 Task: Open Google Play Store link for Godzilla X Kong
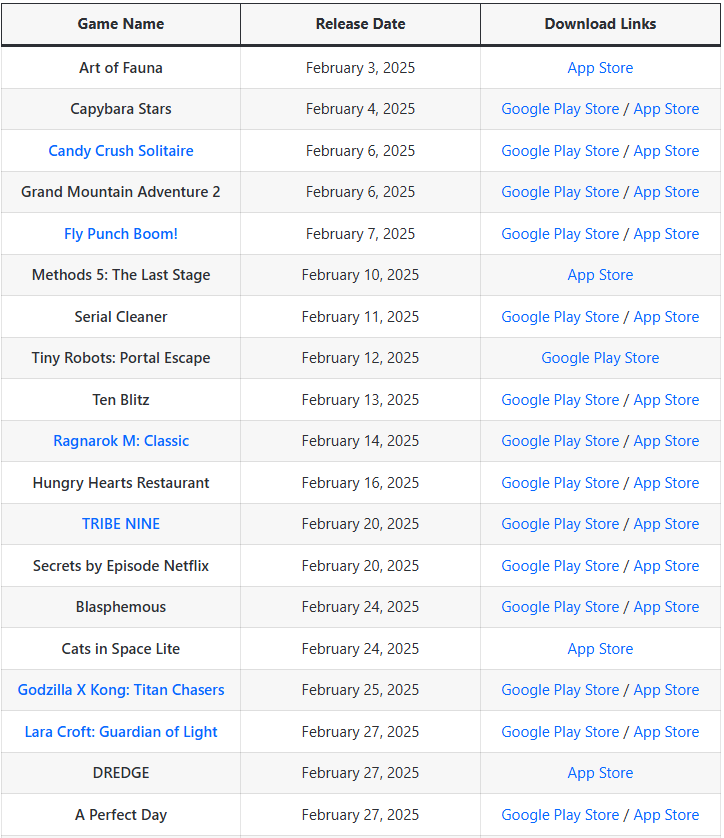(x=560, y=690)
